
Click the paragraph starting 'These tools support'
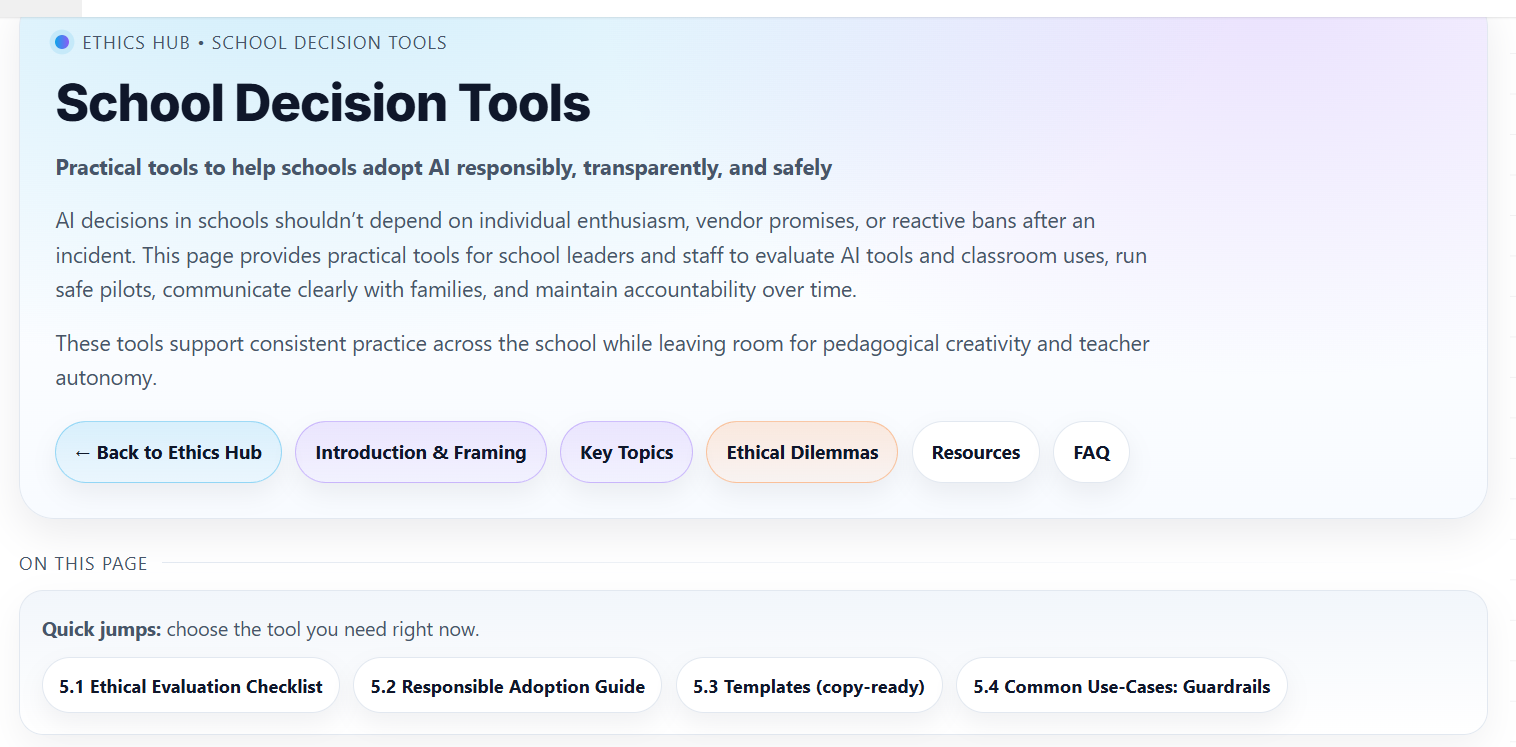[600, 344]
